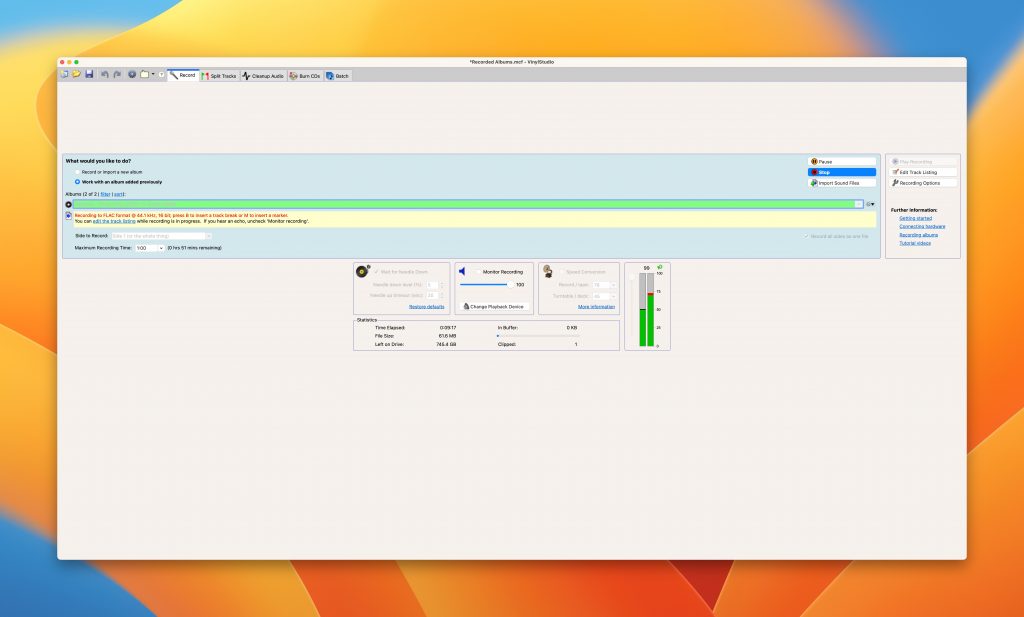Open the Maximum Recording Time dropdown
Screen dimensions: 1024x617
pyautogui.click(x=150, y=248)
